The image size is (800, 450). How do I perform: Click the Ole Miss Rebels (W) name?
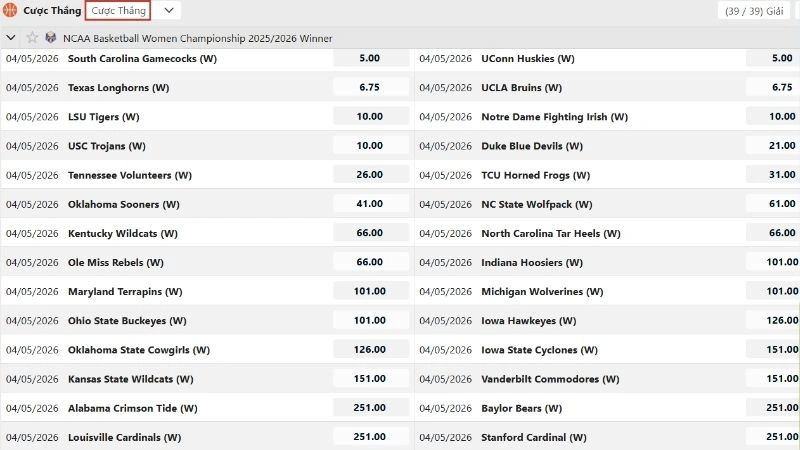116,262
